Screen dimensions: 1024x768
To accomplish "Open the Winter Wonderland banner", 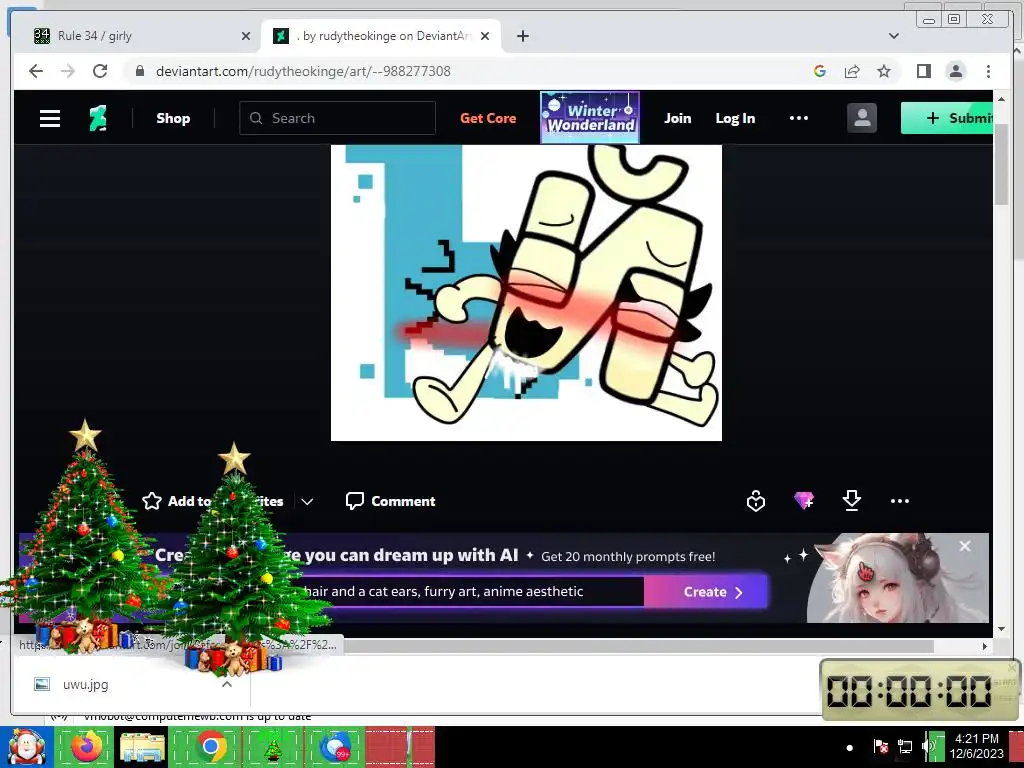I will 590,118.
